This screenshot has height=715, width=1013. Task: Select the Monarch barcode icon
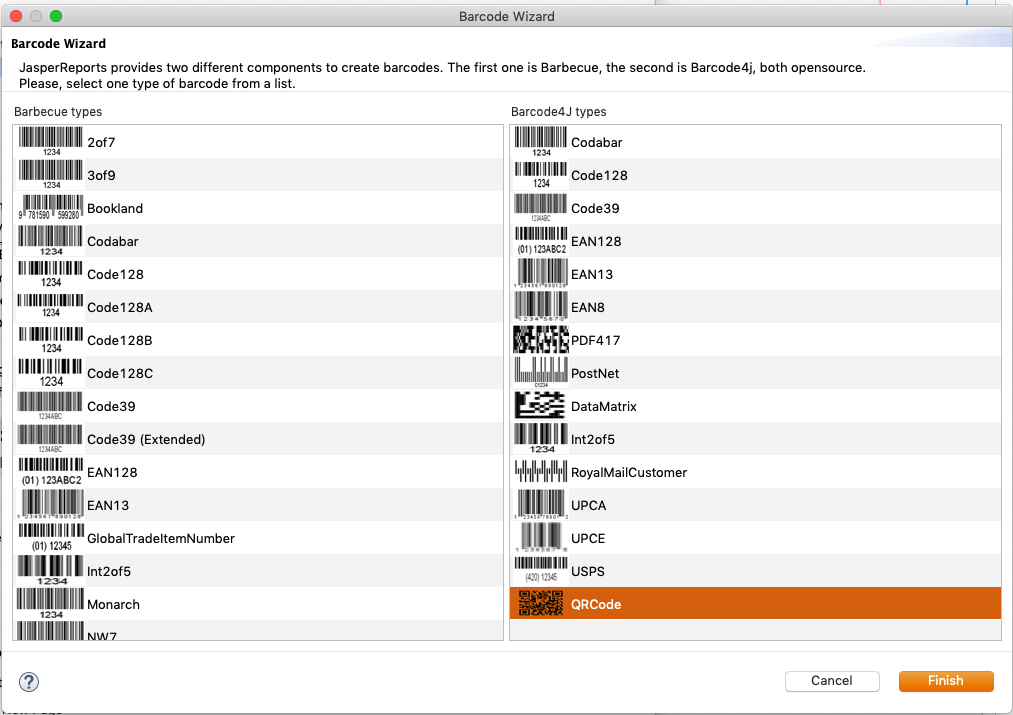coord(50,603)
